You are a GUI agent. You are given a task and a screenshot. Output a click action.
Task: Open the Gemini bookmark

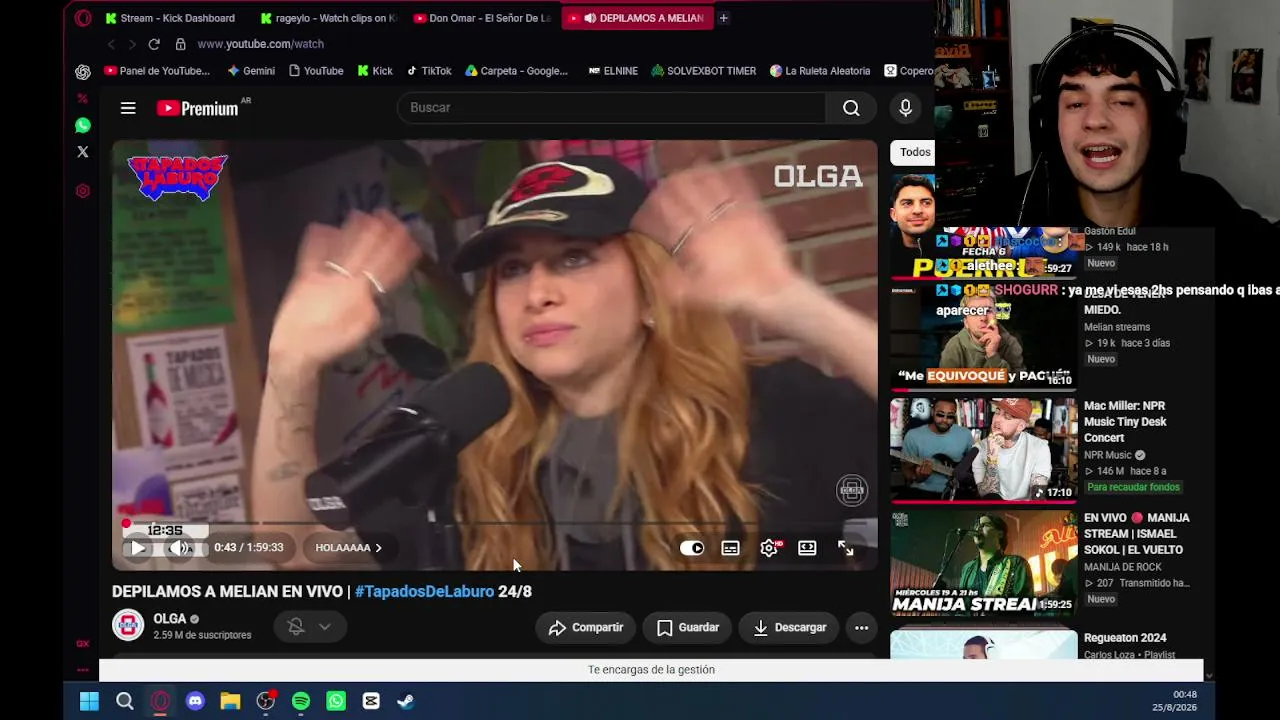[x=251, y=71]
